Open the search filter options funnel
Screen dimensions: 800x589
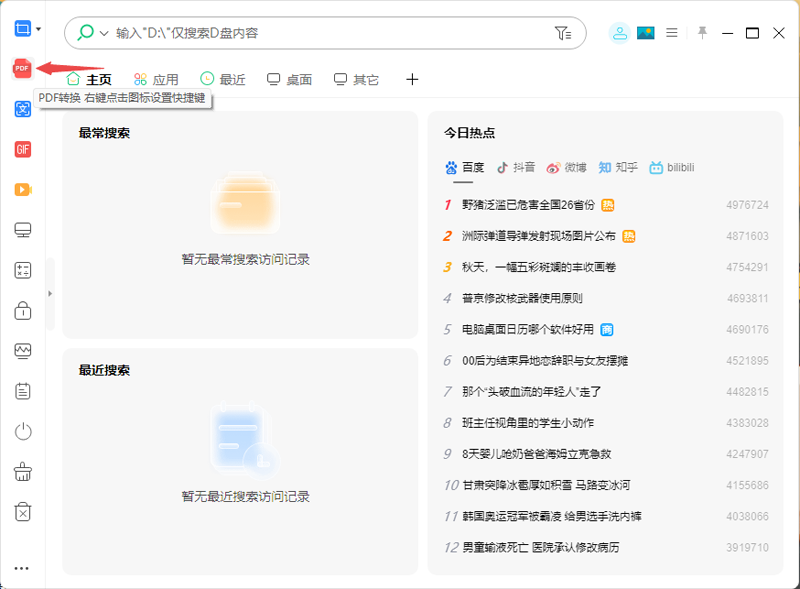(x=561, y=33)
